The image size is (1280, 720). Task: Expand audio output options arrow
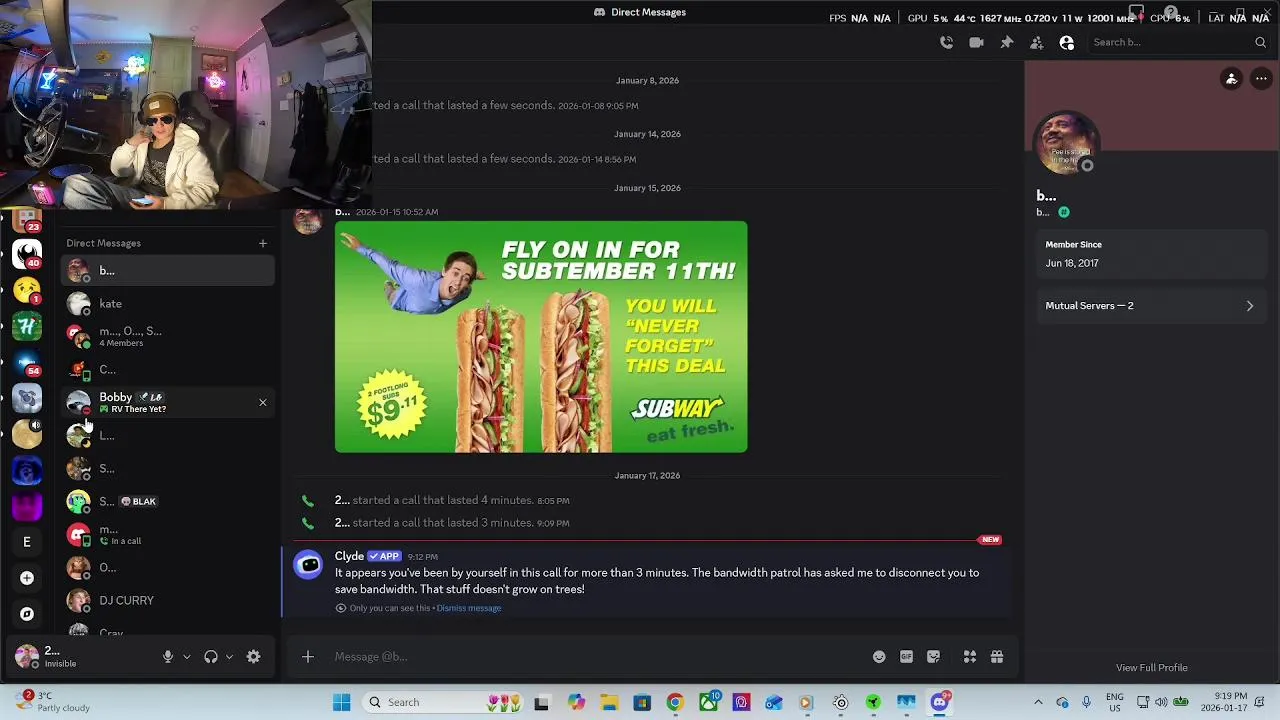click(229, 657)
